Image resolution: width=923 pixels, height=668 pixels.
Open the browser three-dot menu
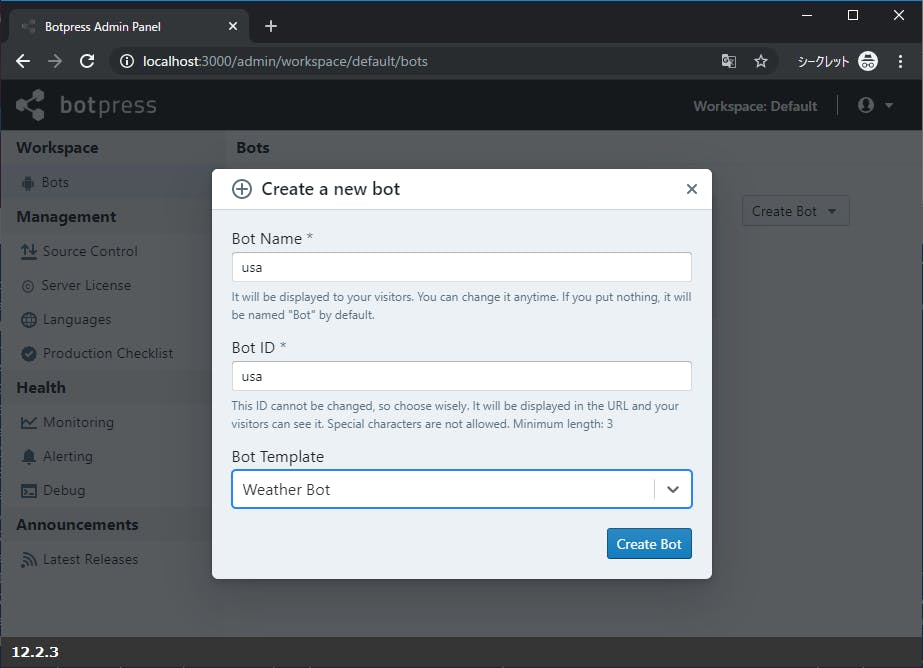coord(900,61)
